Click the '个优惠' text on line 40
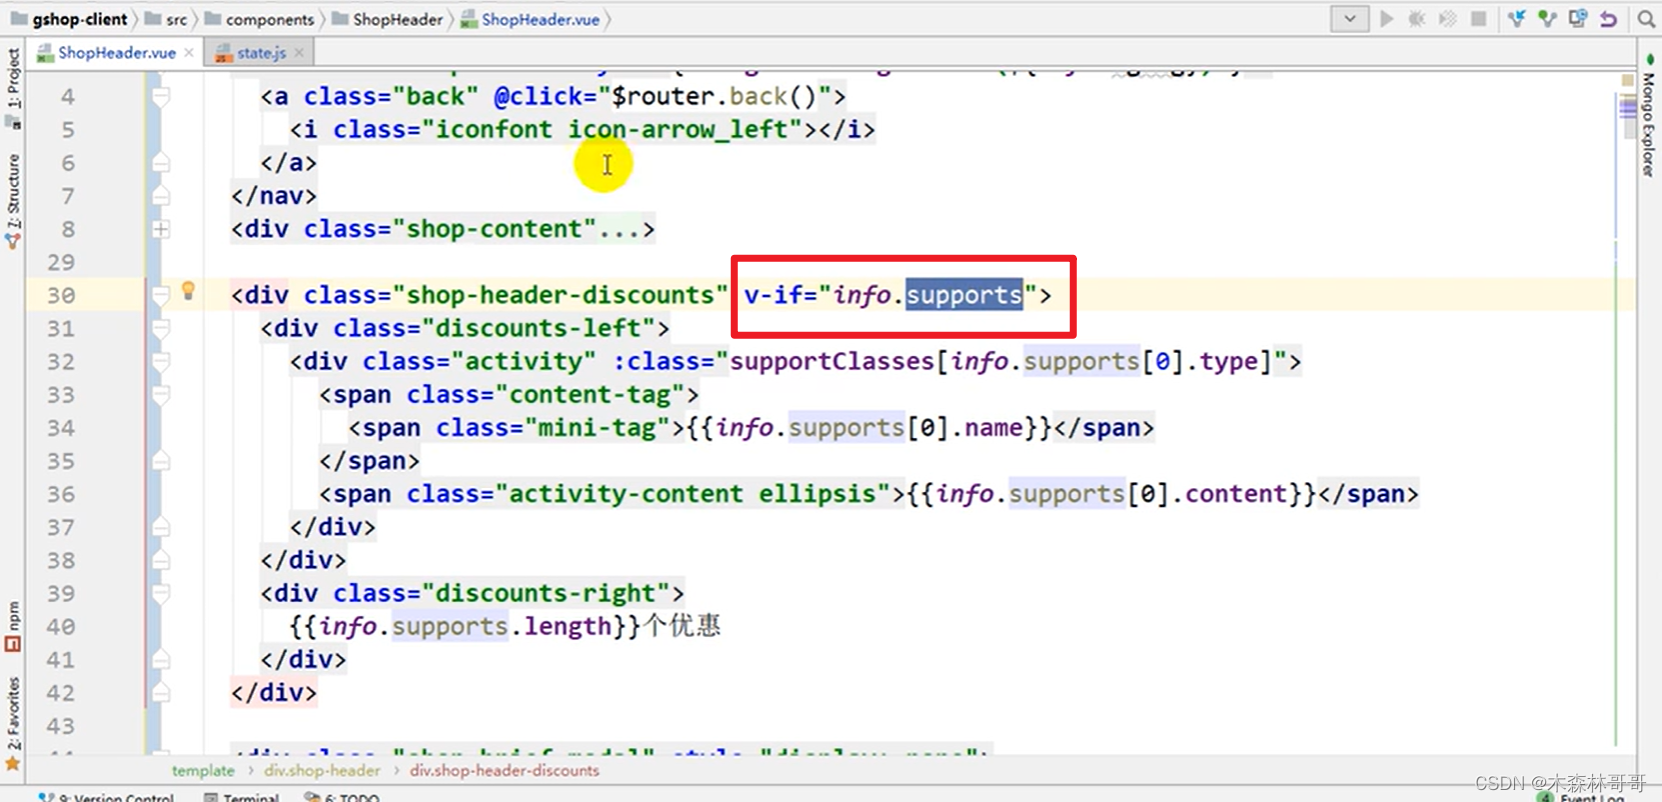Screen dimensions: 1662x802 click(682, 626)
